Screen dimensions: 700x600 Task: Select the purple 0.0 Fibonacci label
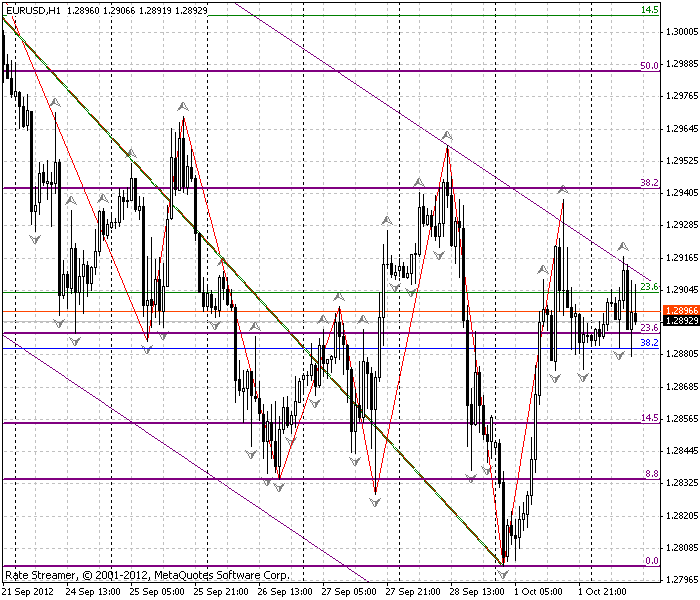652,561
